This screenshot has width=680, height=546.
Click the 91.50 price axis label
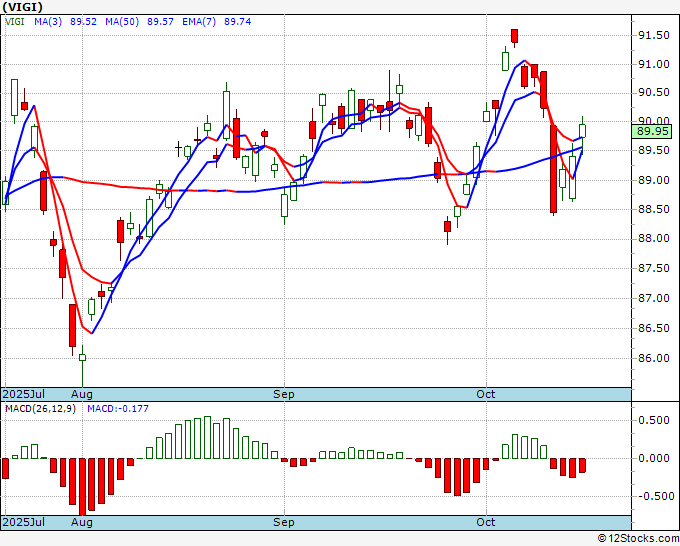click(x=654, y=36)
